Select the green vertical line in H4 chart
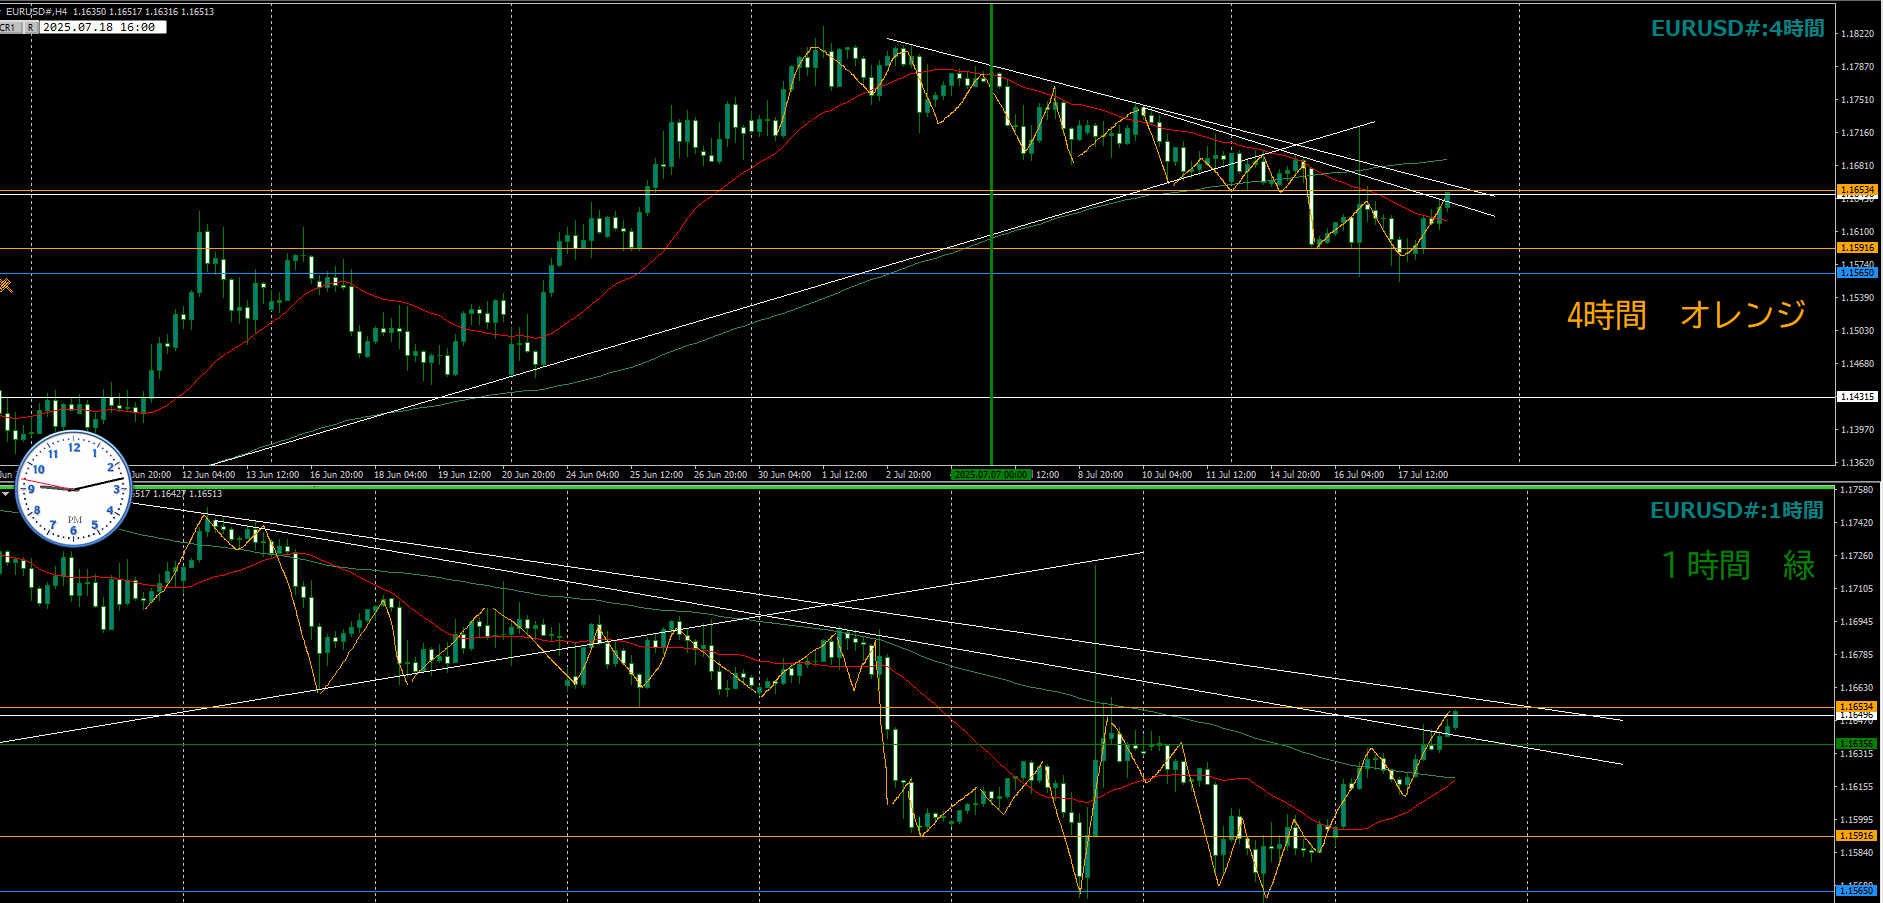This screenshot has width=1883, height=903. (x=991, y=234)
